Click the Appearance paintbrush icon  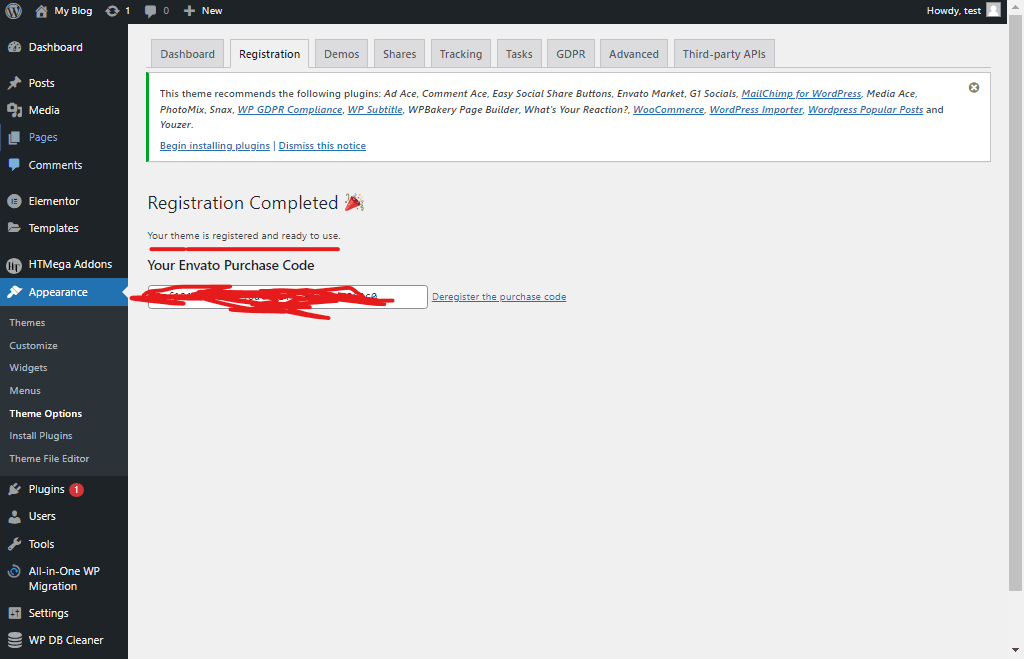click(14, 292)
